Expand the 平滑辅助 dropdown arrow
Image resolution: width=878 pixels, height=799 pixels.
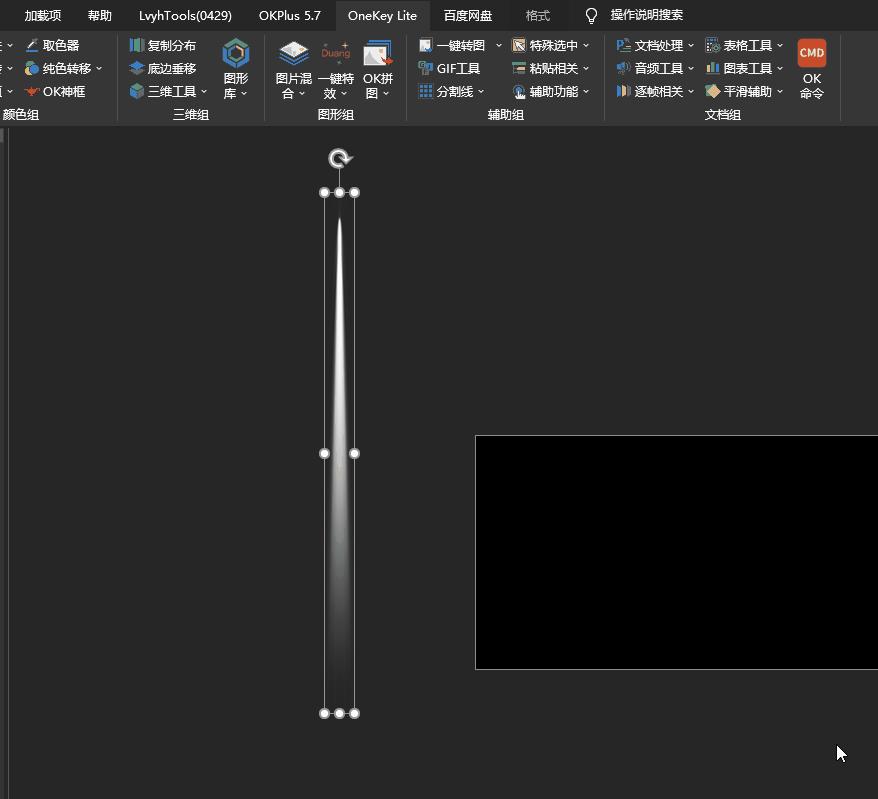point(779,91)
